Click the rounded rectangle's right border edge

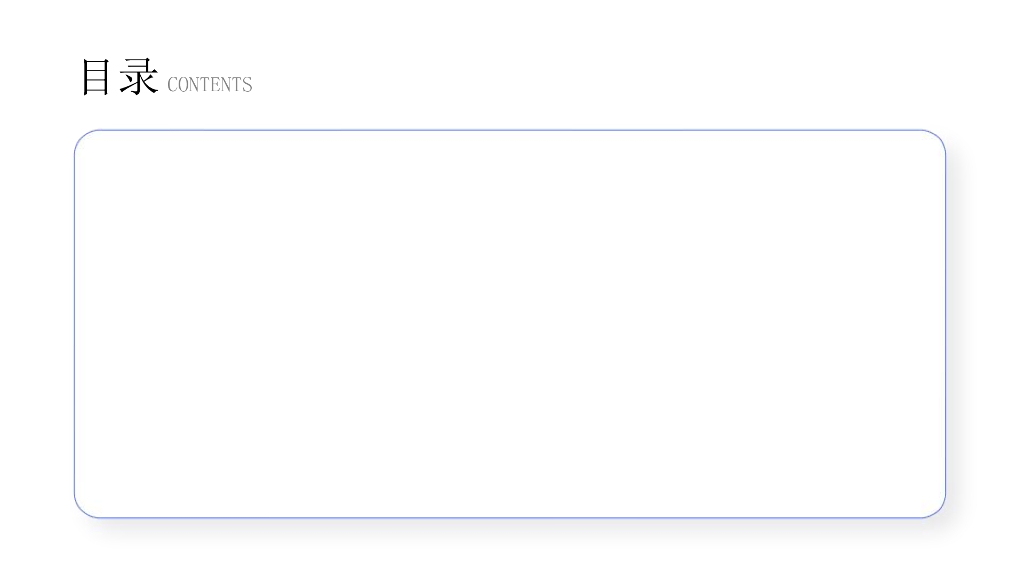tap(945, 323)
